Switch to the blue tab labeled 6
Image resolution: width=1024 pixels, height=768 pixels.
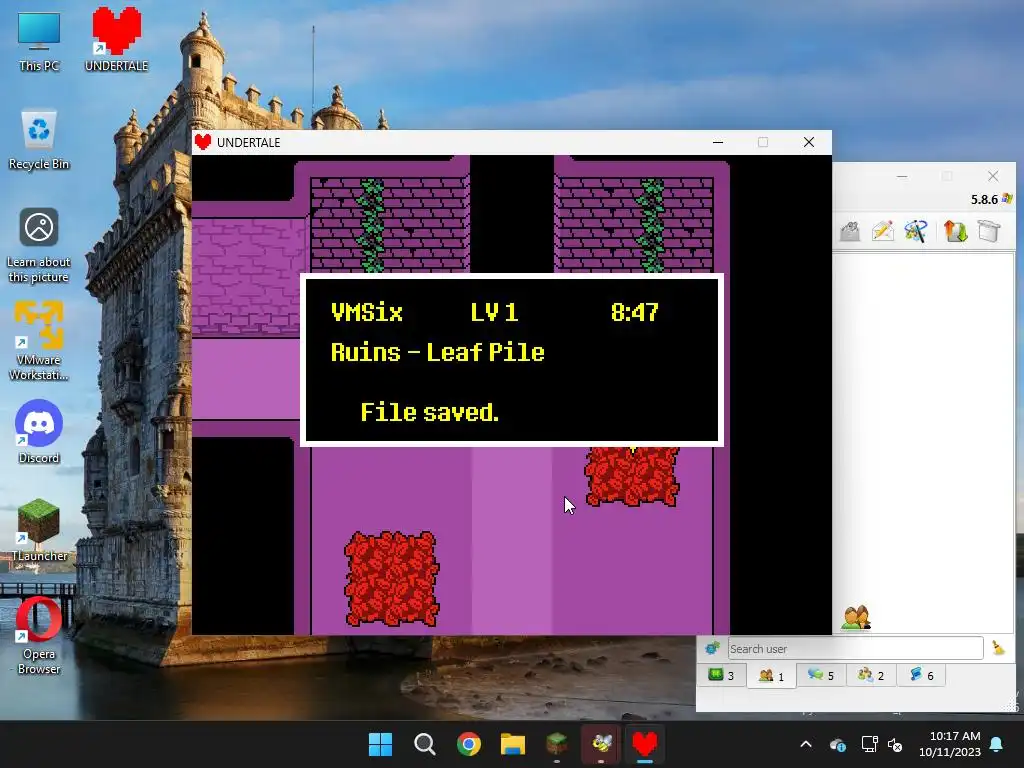[x=921, y=675]
